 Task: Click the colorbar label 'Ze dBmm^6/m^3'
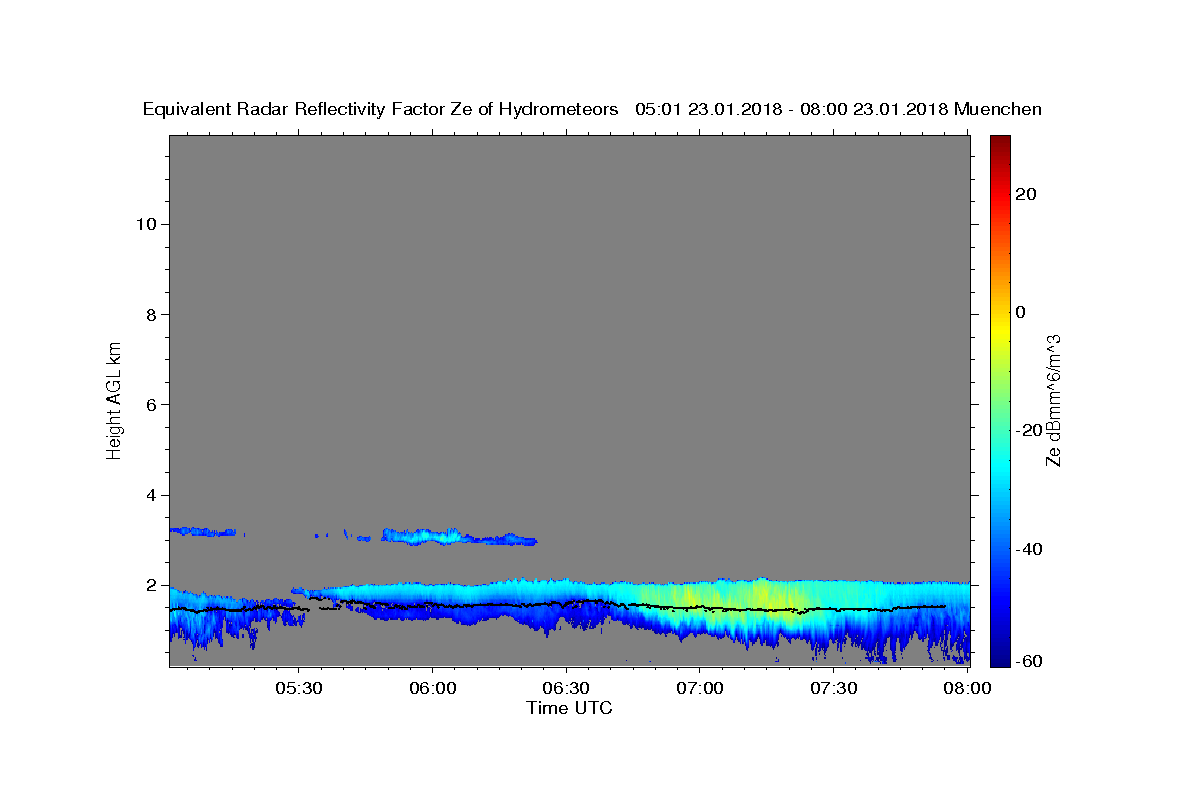click(1053, 400)
